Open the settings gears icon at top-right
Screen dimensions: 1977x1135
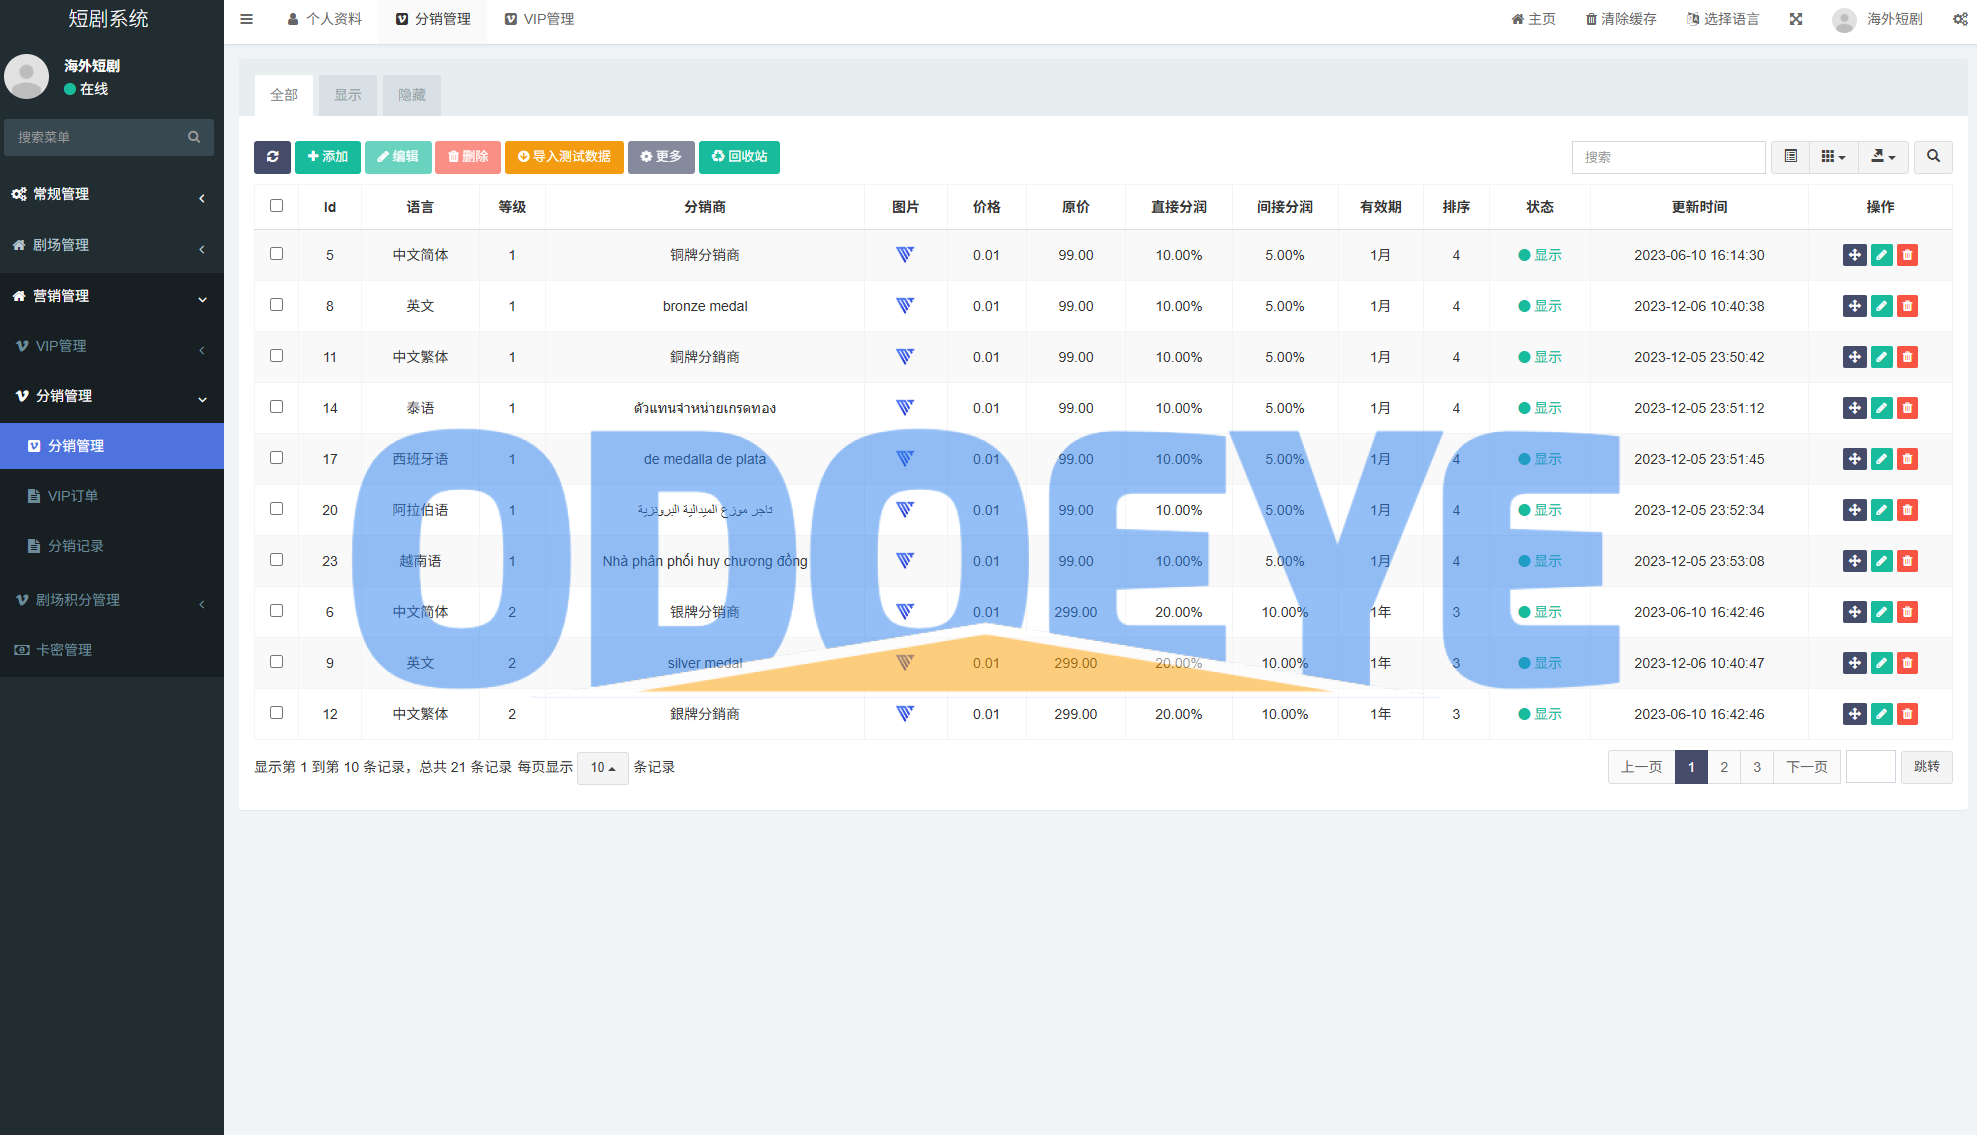[x=1960, y=19]
